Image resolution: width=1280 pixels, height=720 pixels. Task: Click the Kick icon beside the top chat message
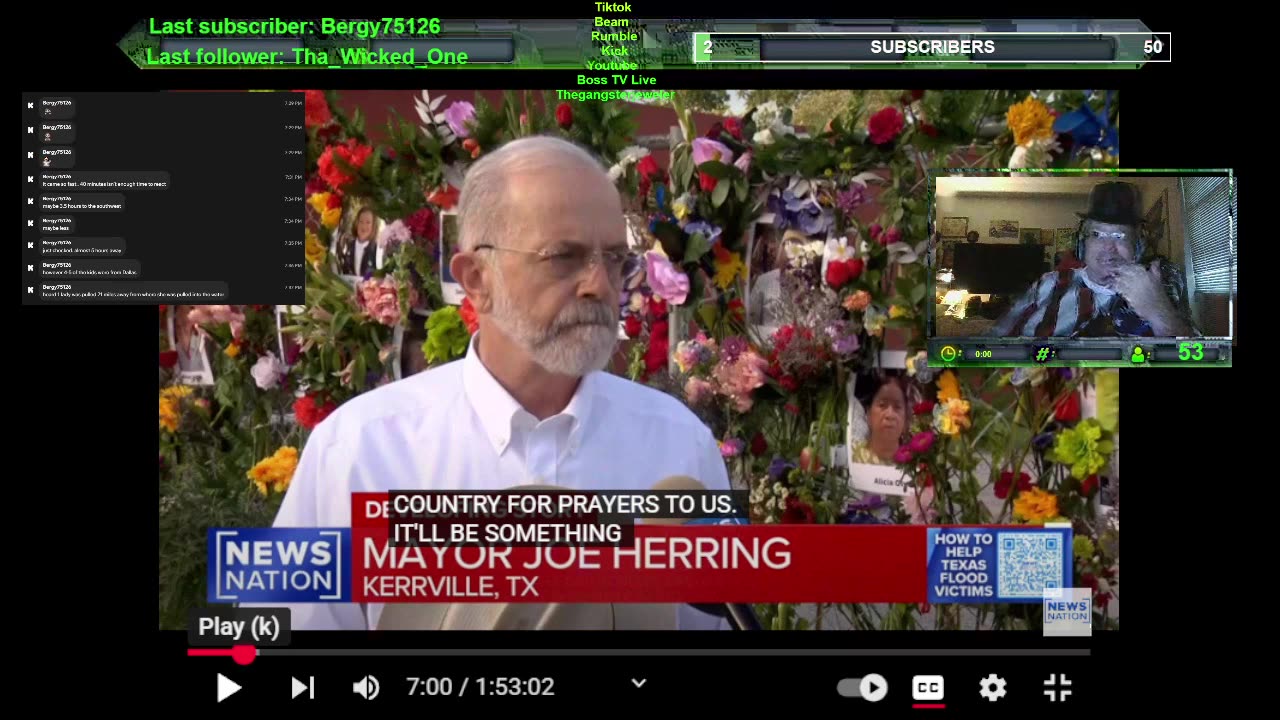point(30,105)
